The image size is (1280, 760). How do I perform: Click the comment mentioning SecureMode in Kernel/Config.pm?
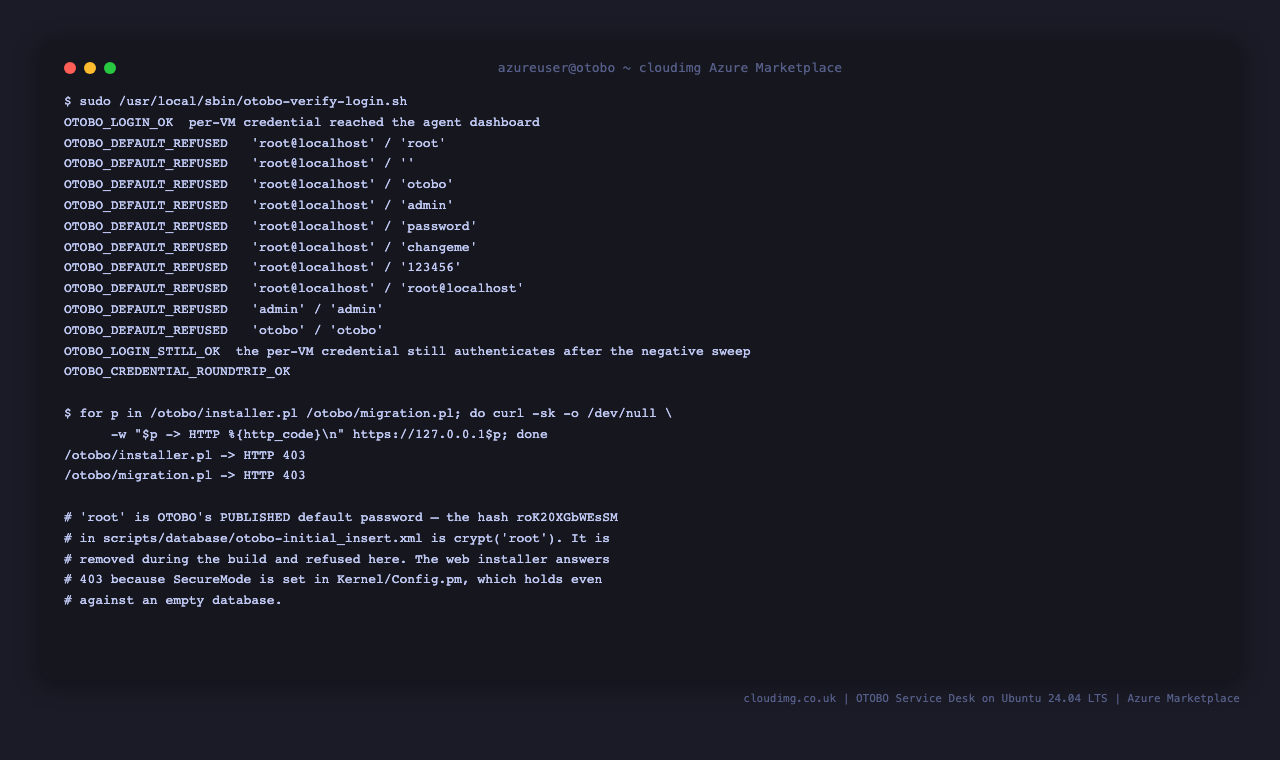[x=333, y=579]
